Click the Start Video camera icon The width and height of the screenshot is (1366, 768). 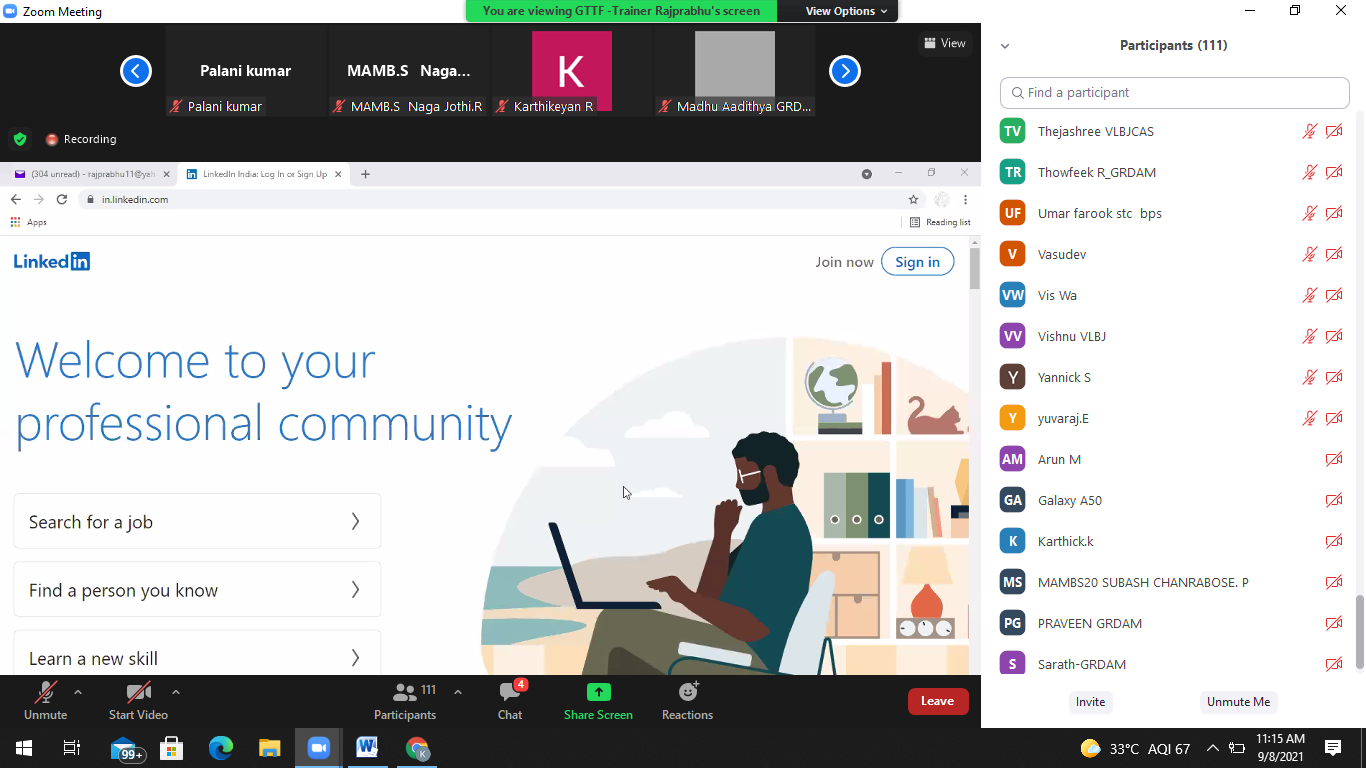click(x=138, y=692)
